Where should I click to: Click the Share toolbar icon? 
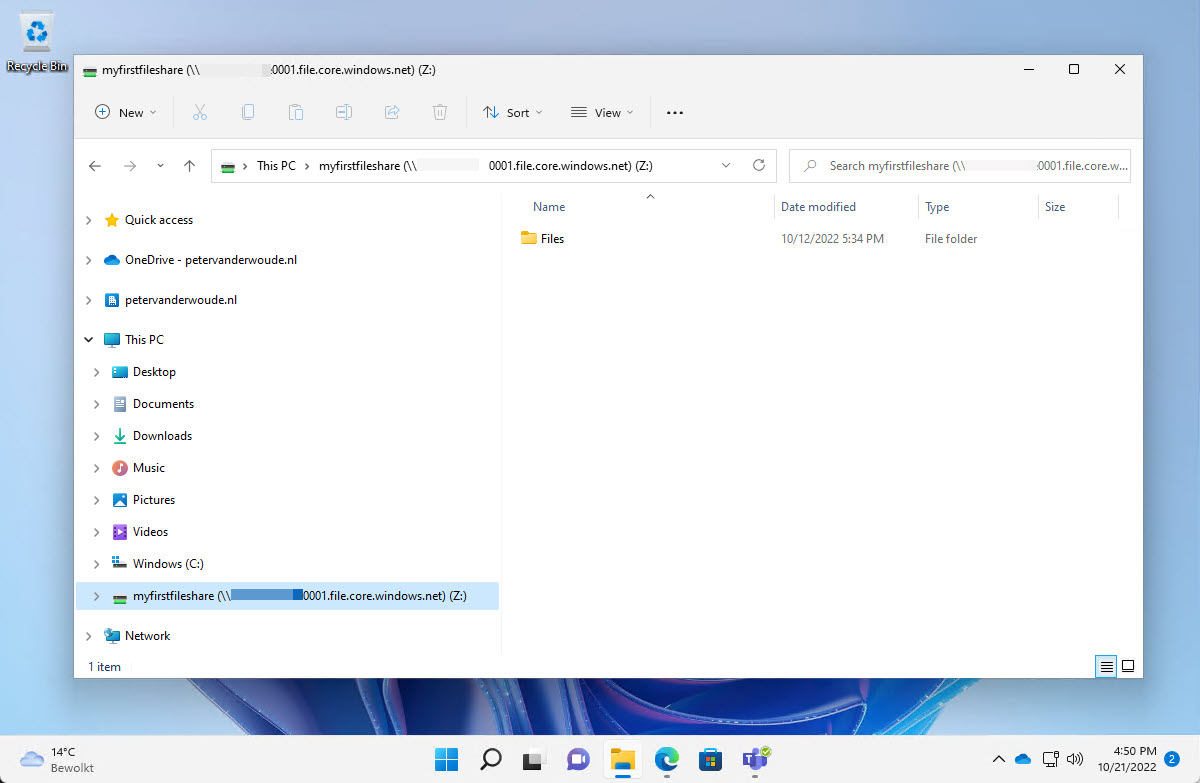coord(392,113)
